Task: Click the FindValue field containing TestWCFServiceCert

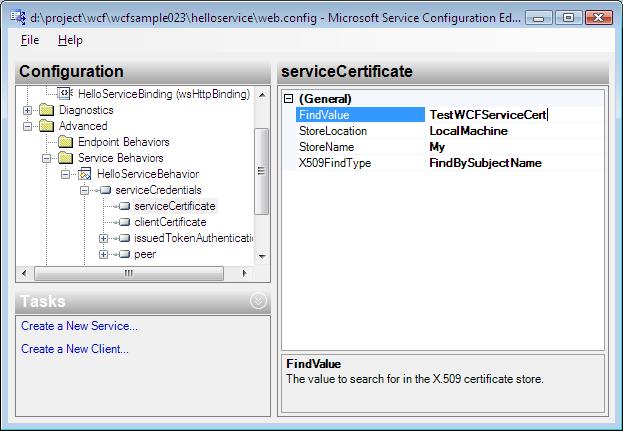Action: point(515,115)
